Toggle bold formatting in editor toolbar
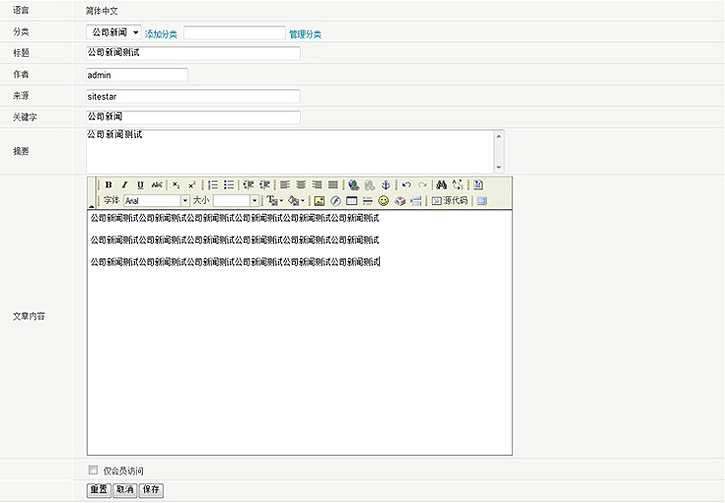This screenshot has width=725, height=503. pos(109,185)
